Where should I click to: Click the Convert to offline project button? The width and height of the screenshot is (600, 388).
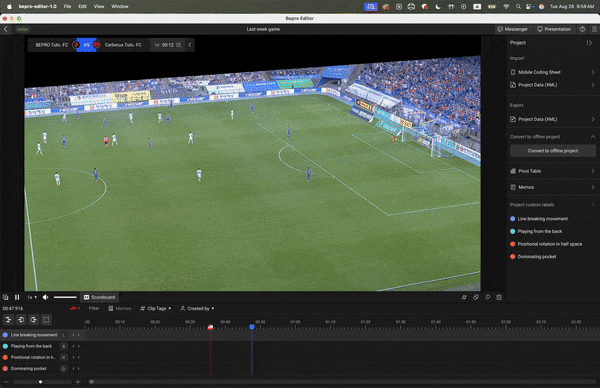click(x=553, y=151)
